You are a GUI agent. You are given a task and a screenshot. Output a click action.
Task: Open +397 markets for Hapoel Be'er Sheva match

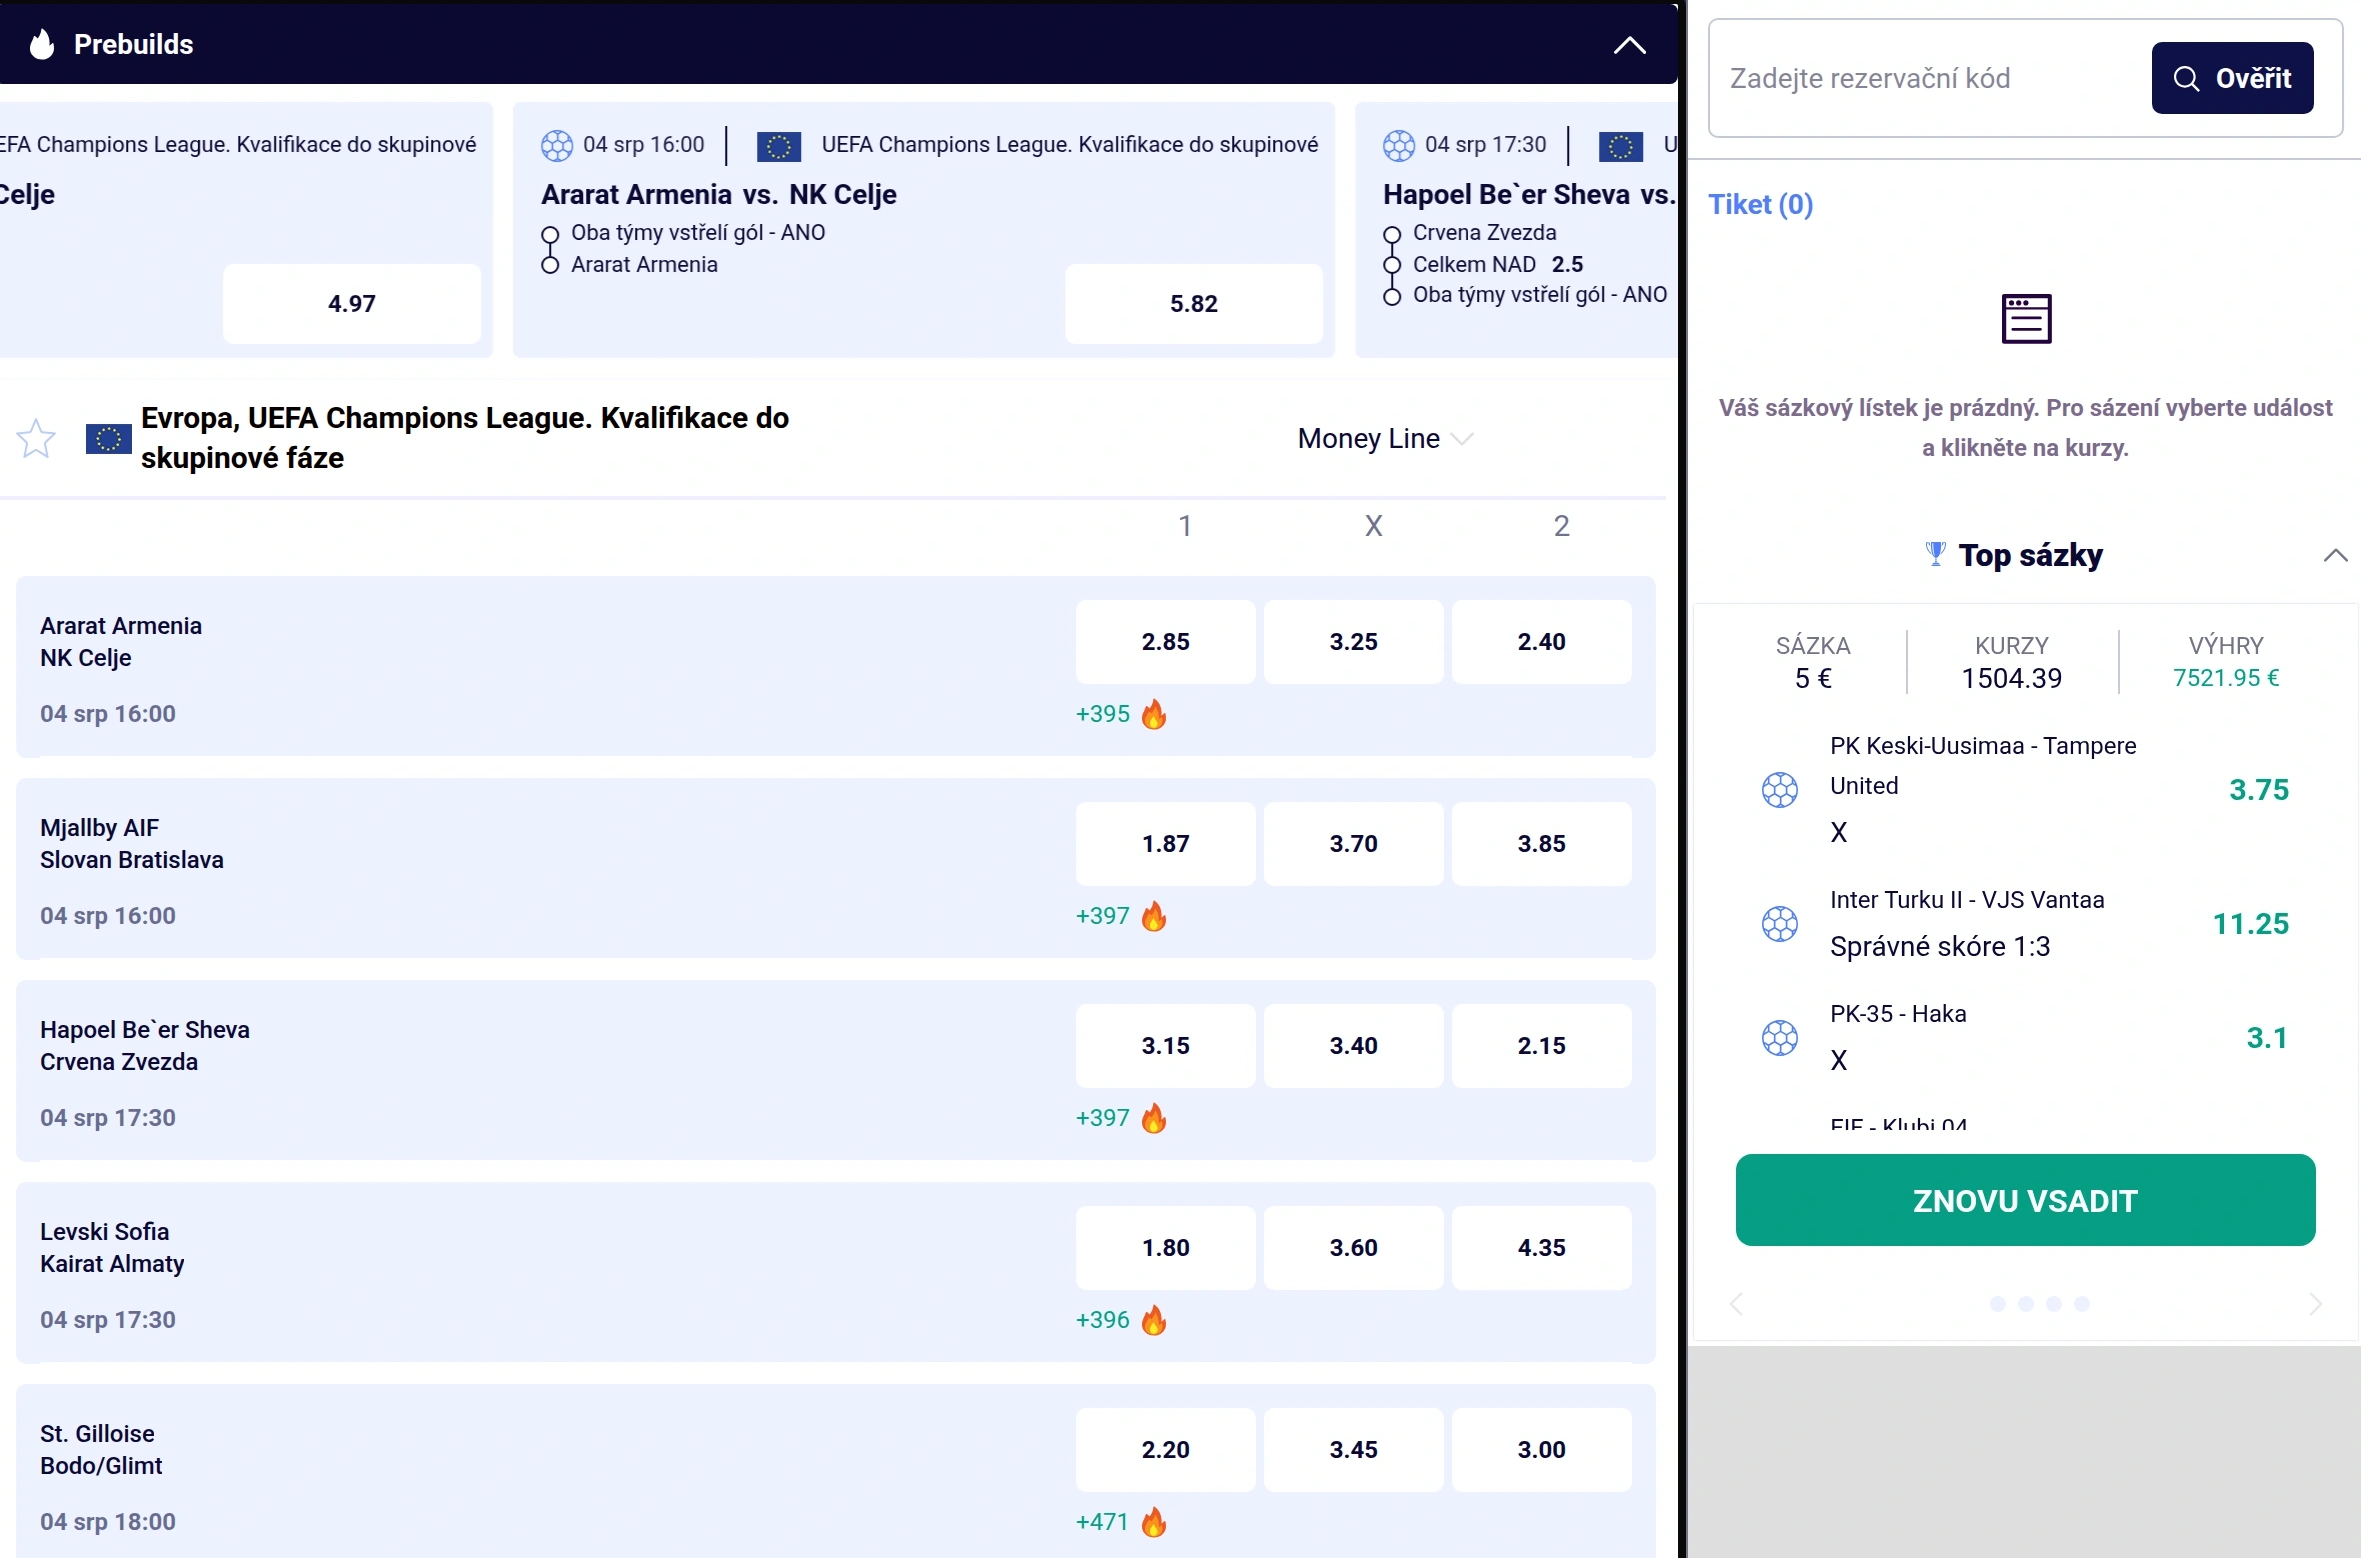coord(1102,1118)
